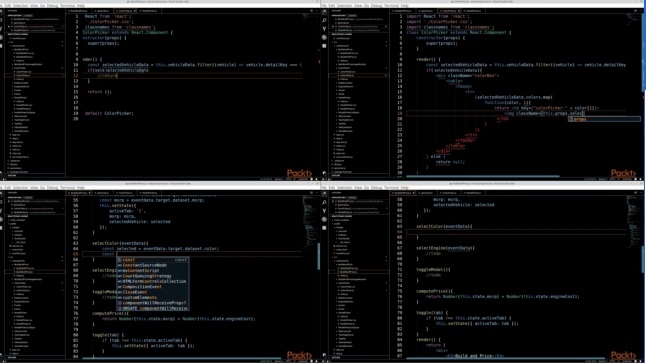Pick 'customElements' autocomplete suggestion
This screenshot has width=646, height=363.
point(153,297)
